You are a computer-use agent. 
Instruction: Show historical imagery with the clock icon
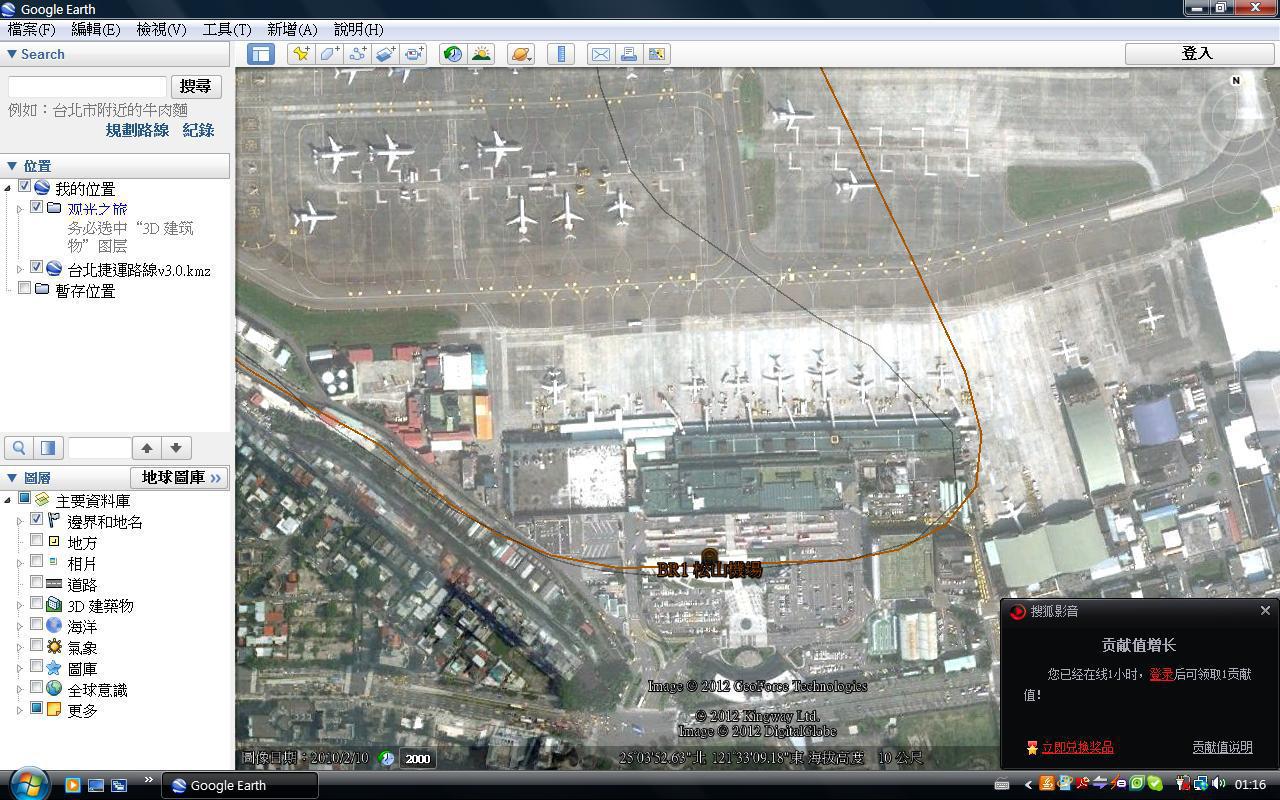coord(453,54)
